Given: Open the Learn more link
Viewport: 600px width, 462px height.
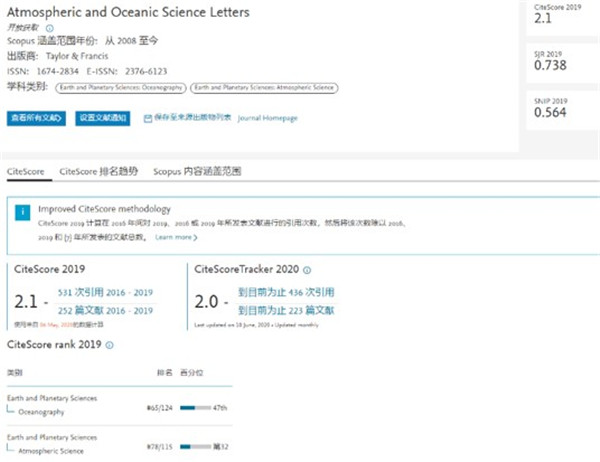Looking at the screenshot, I should [176, 238].
